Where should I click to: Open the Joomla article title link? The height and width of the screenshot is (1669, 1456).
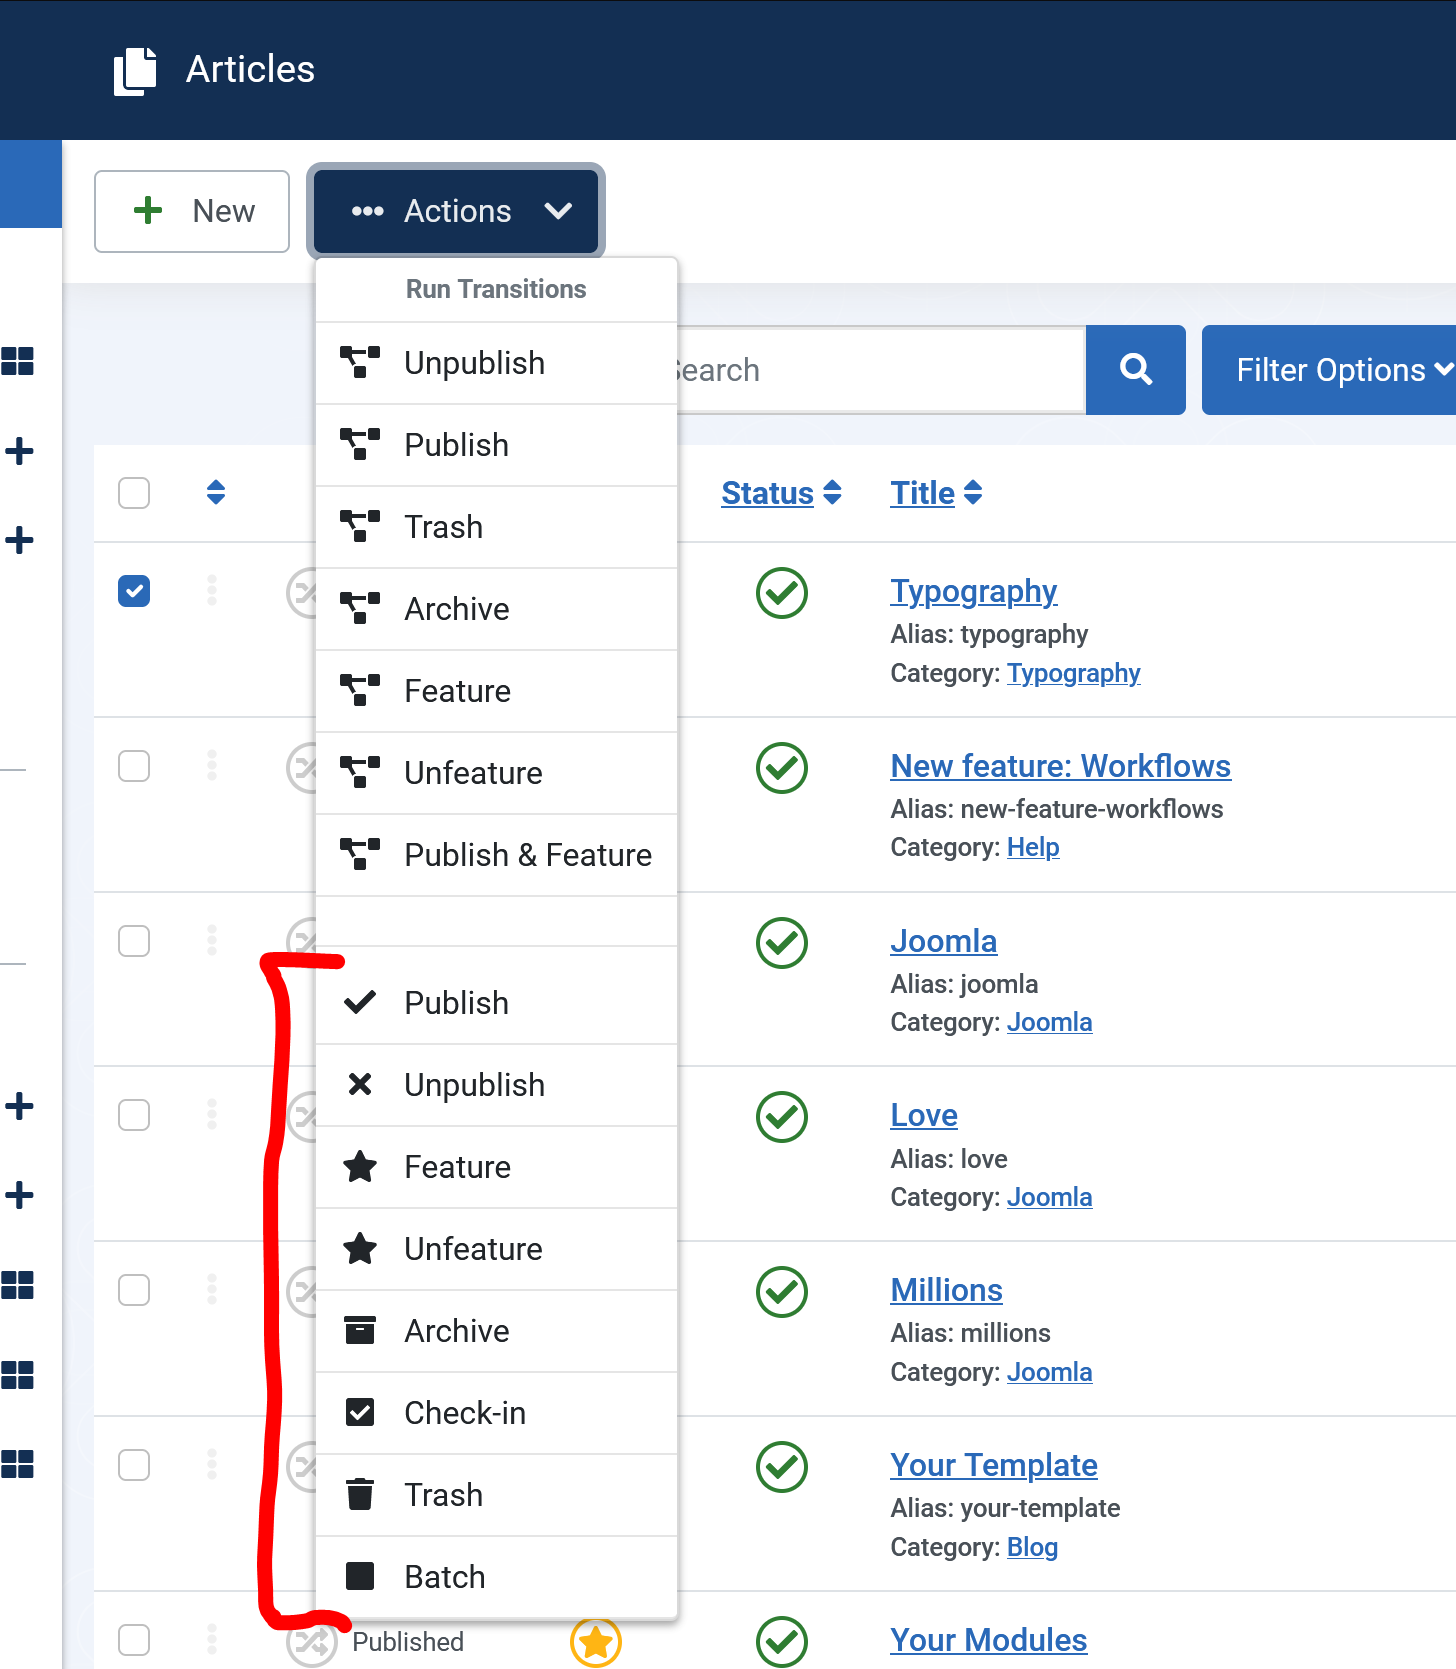coord(943,941)
